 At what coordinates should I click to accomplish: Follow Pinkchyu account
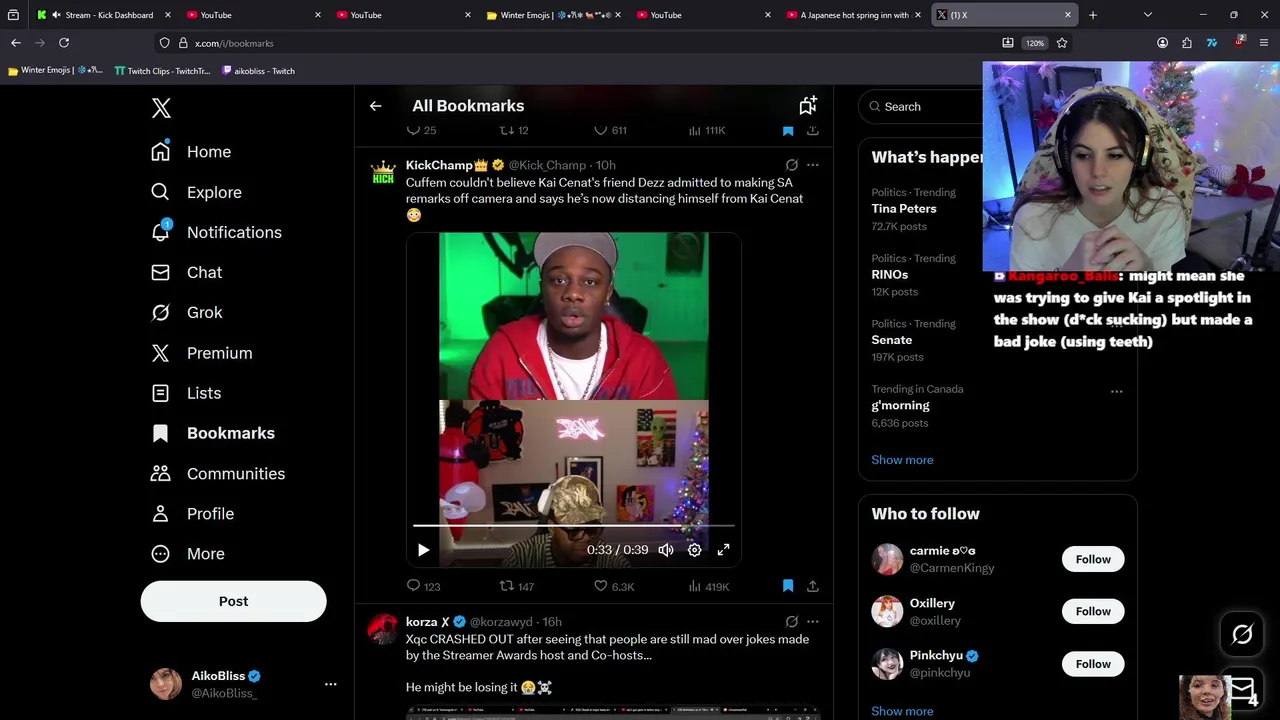1093,664
